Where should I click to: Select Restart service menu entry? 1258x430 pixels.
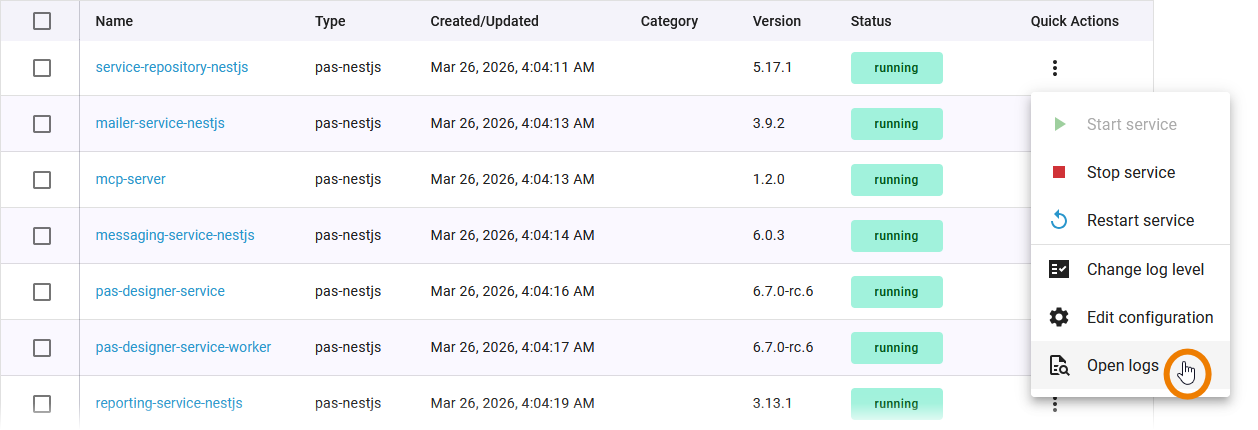(x=1140, y=221)
